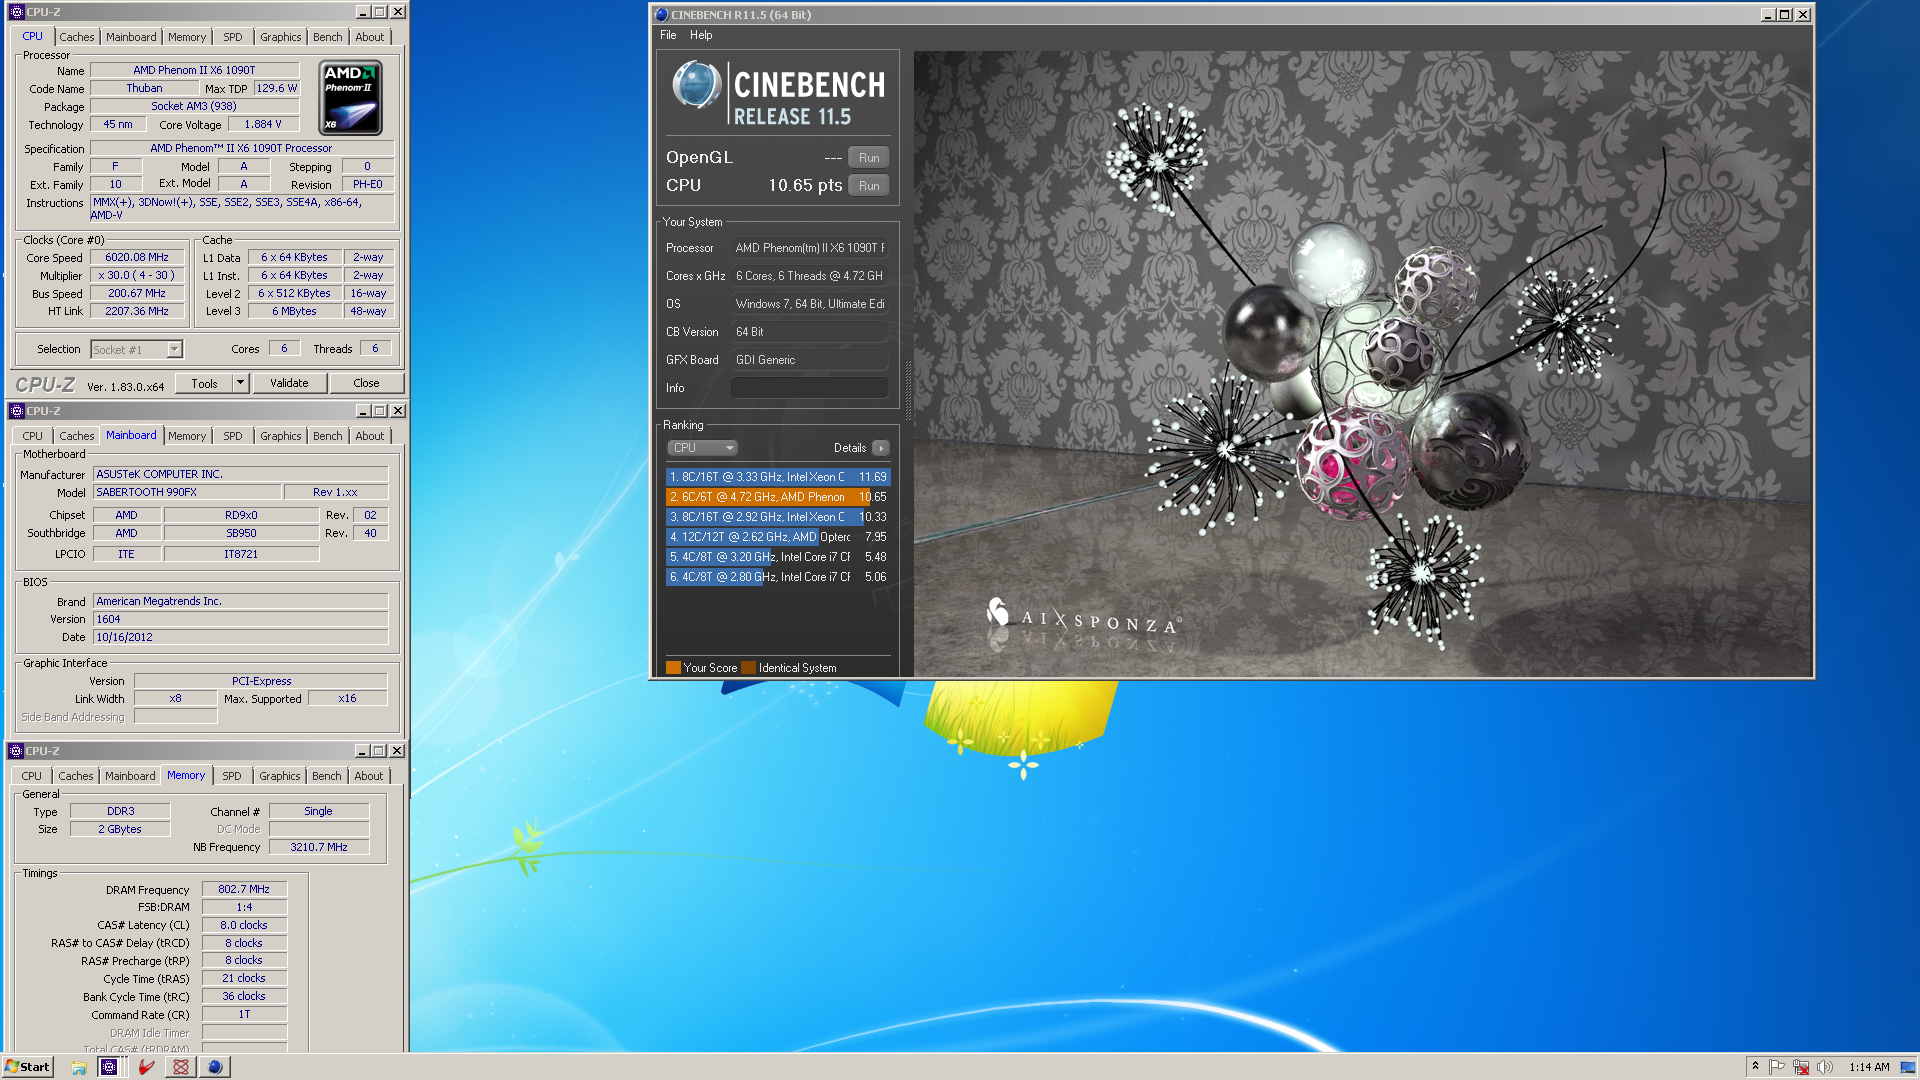Click the Cinebench blue sphere taskbar icon
Screen dimensions: 1920x1080
pyautogui.click(x=214, y=1067)
